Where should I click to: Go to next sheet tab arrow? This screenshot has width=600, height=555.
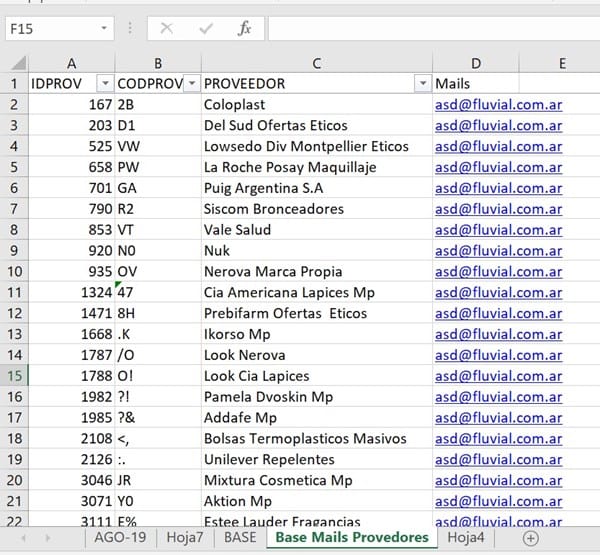(47, 538)
